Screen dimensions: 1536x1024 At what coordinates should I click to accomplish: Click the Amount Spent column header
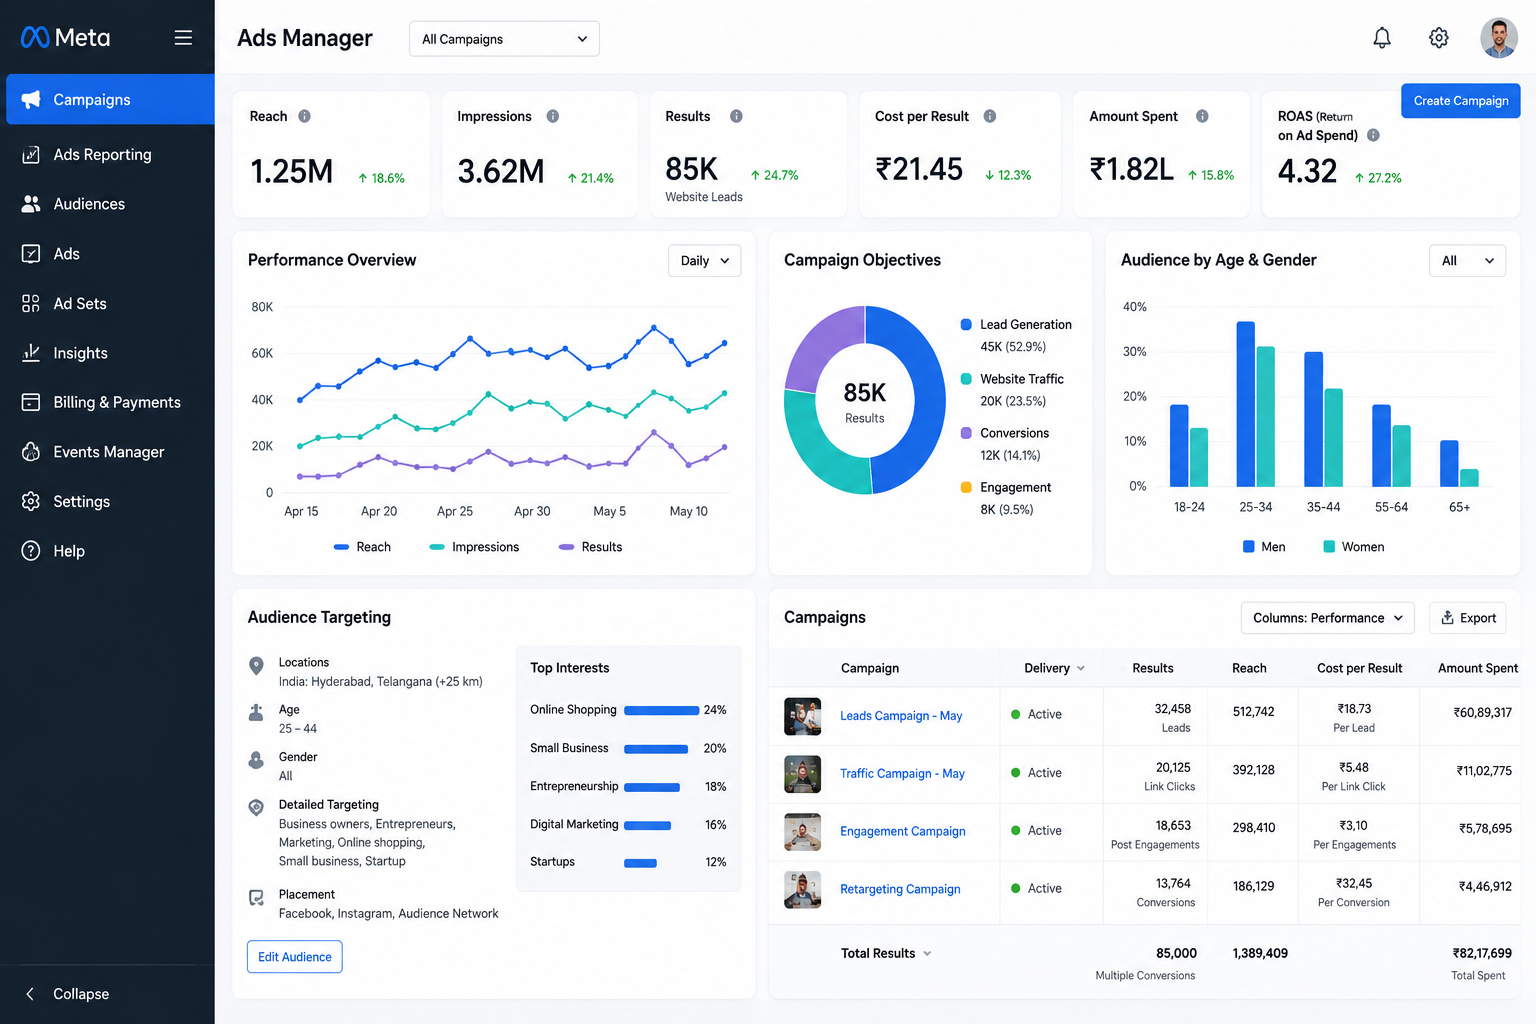[1478, 669]
